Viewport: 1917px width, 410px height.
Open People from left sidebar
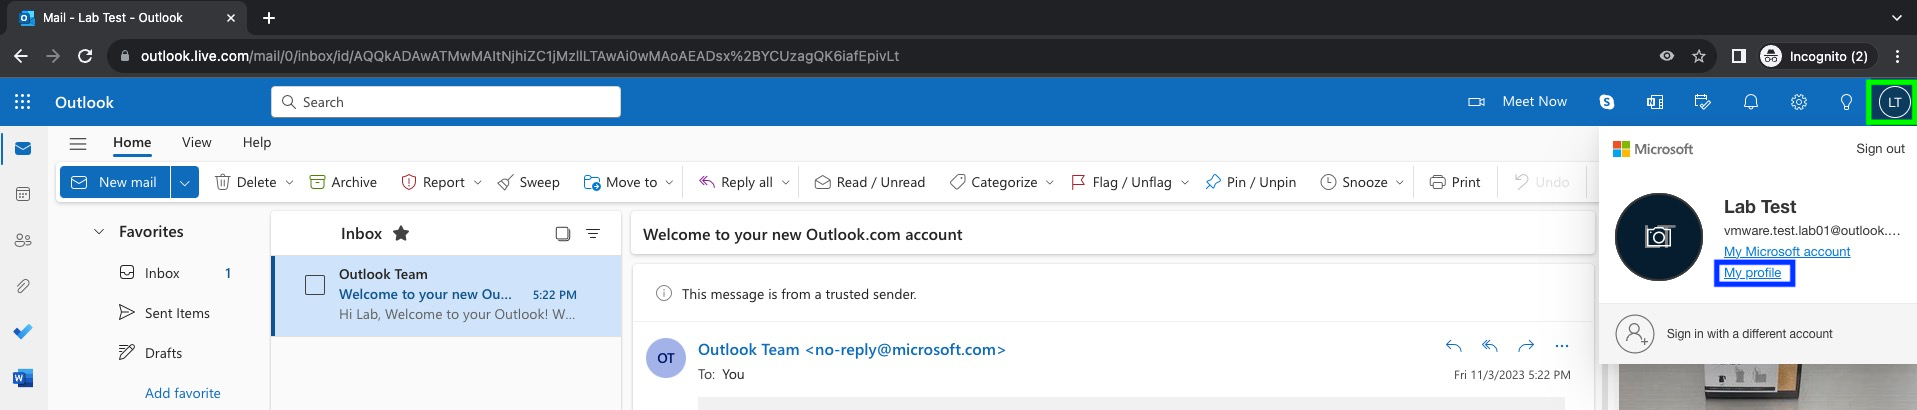tap(23, 240)
